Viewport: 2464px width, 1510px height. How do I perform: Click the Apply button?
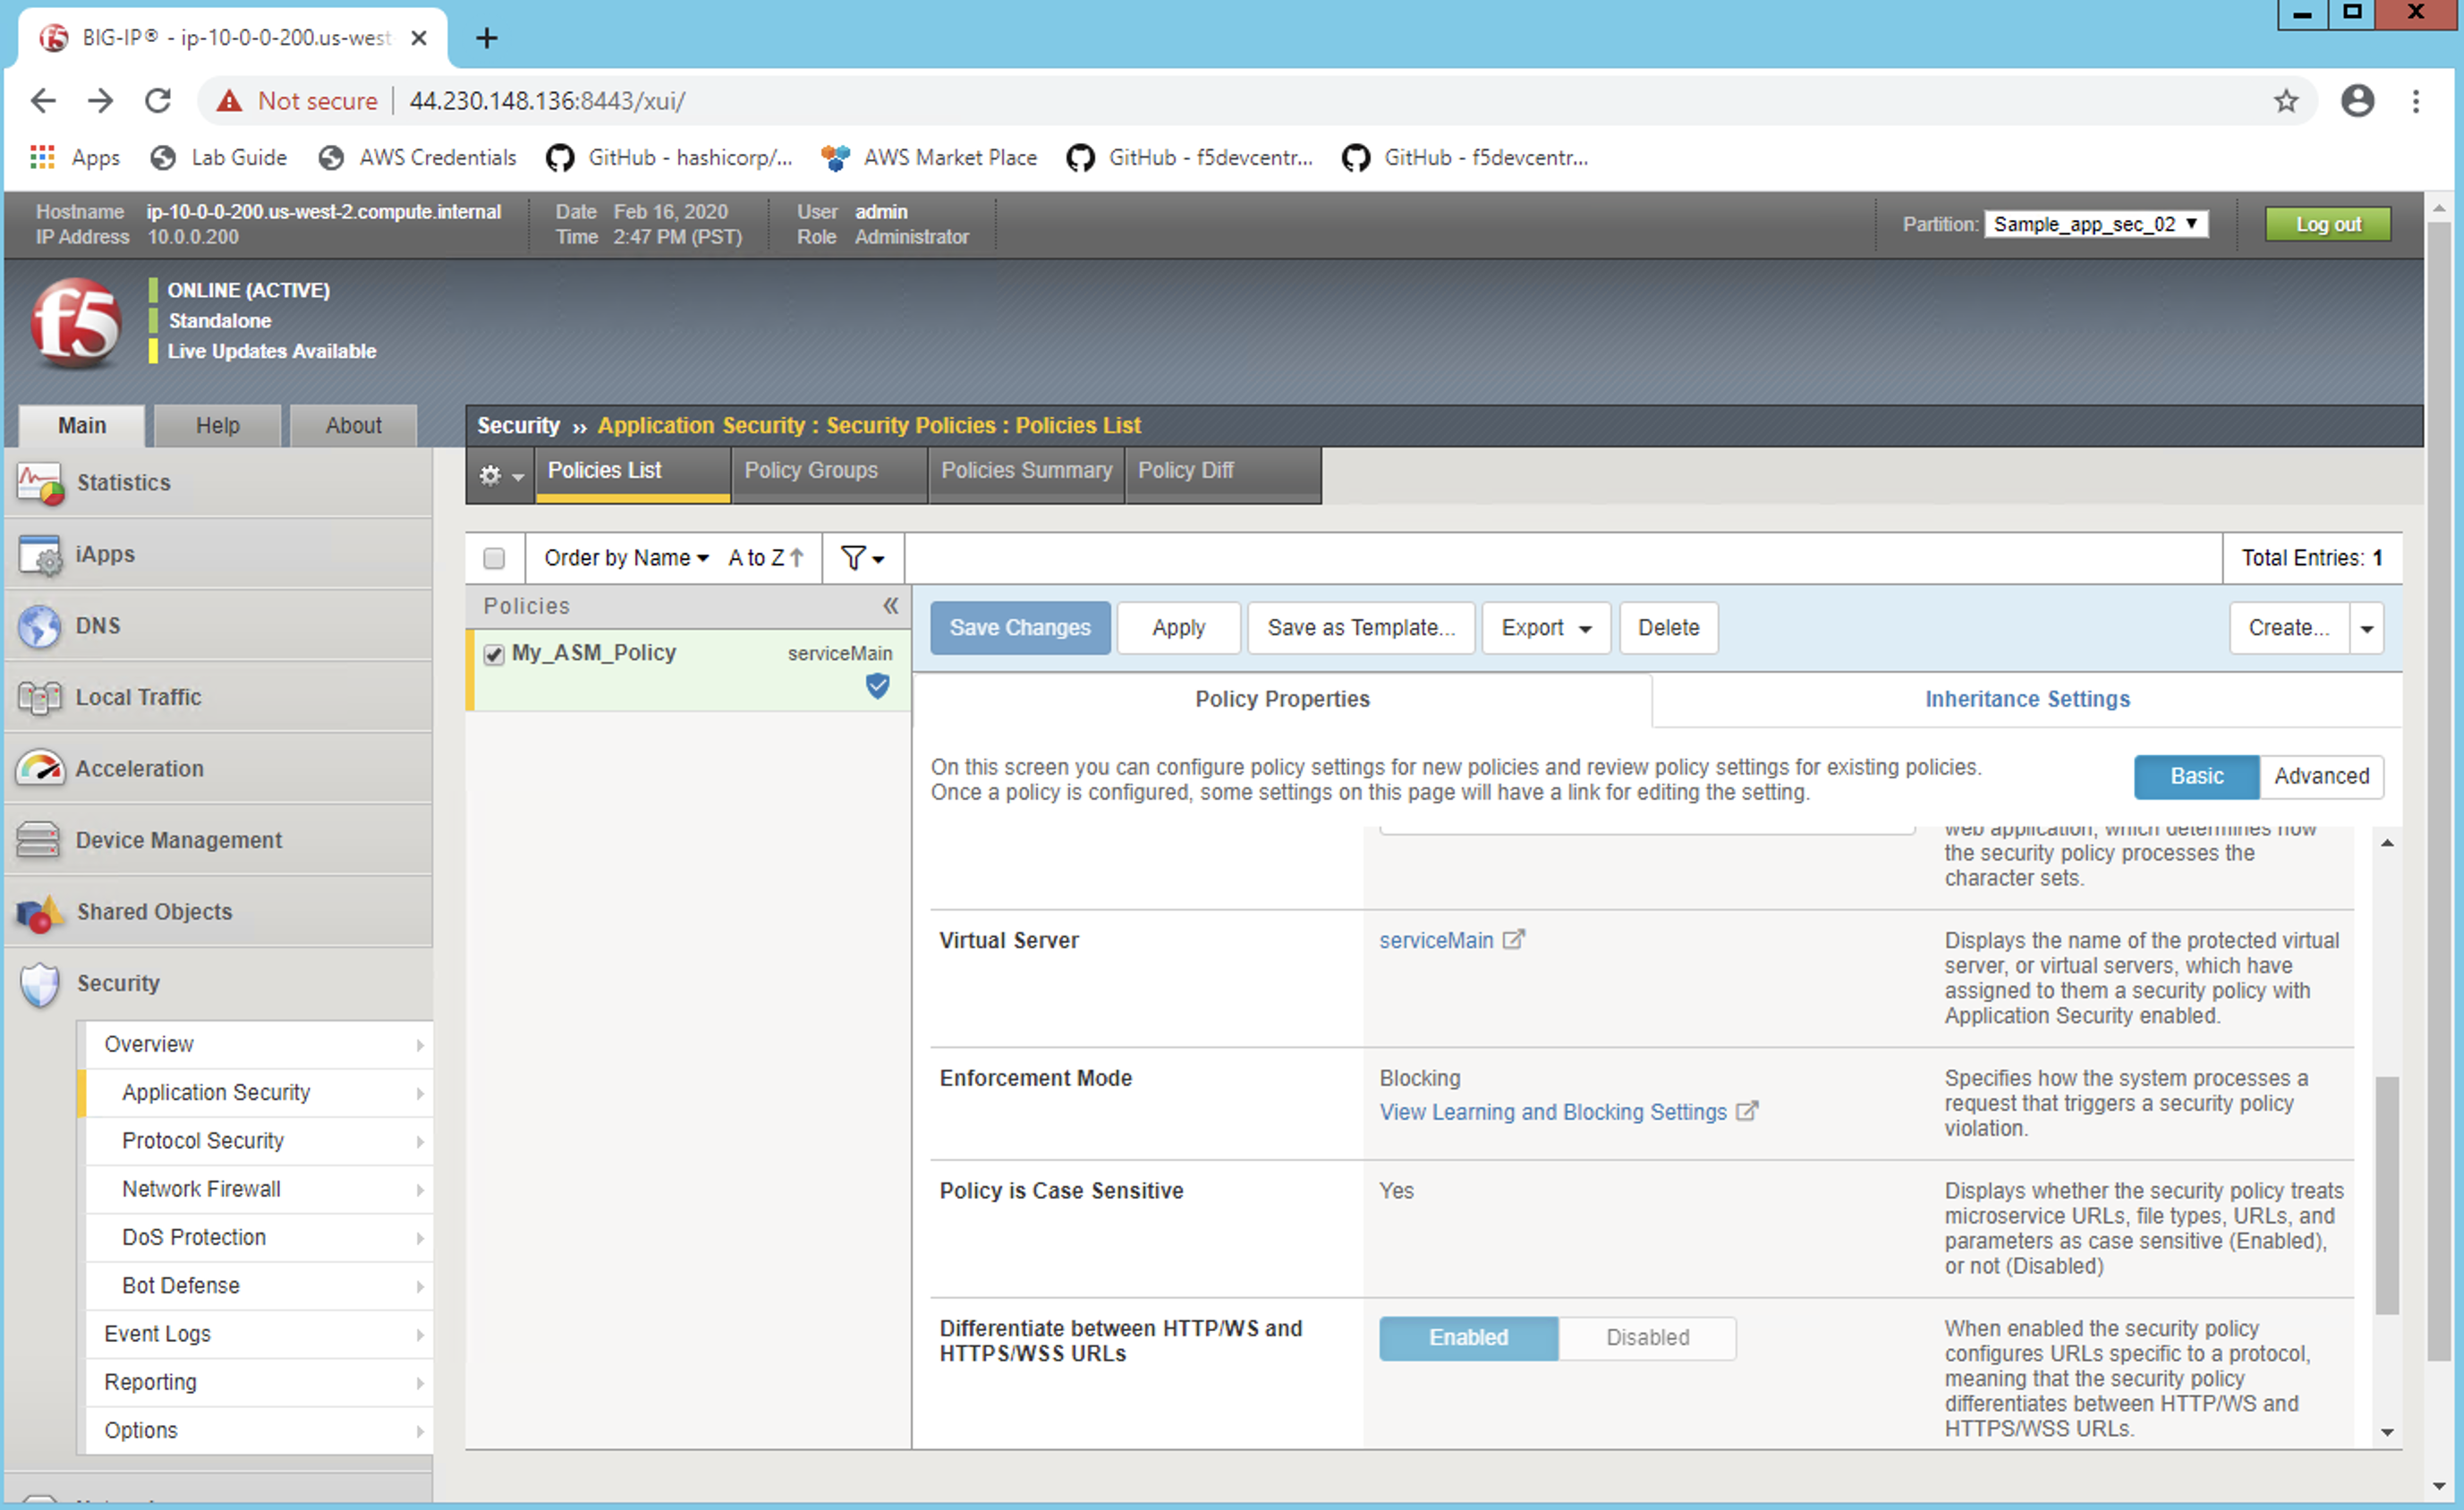(x=1178, y=628)
